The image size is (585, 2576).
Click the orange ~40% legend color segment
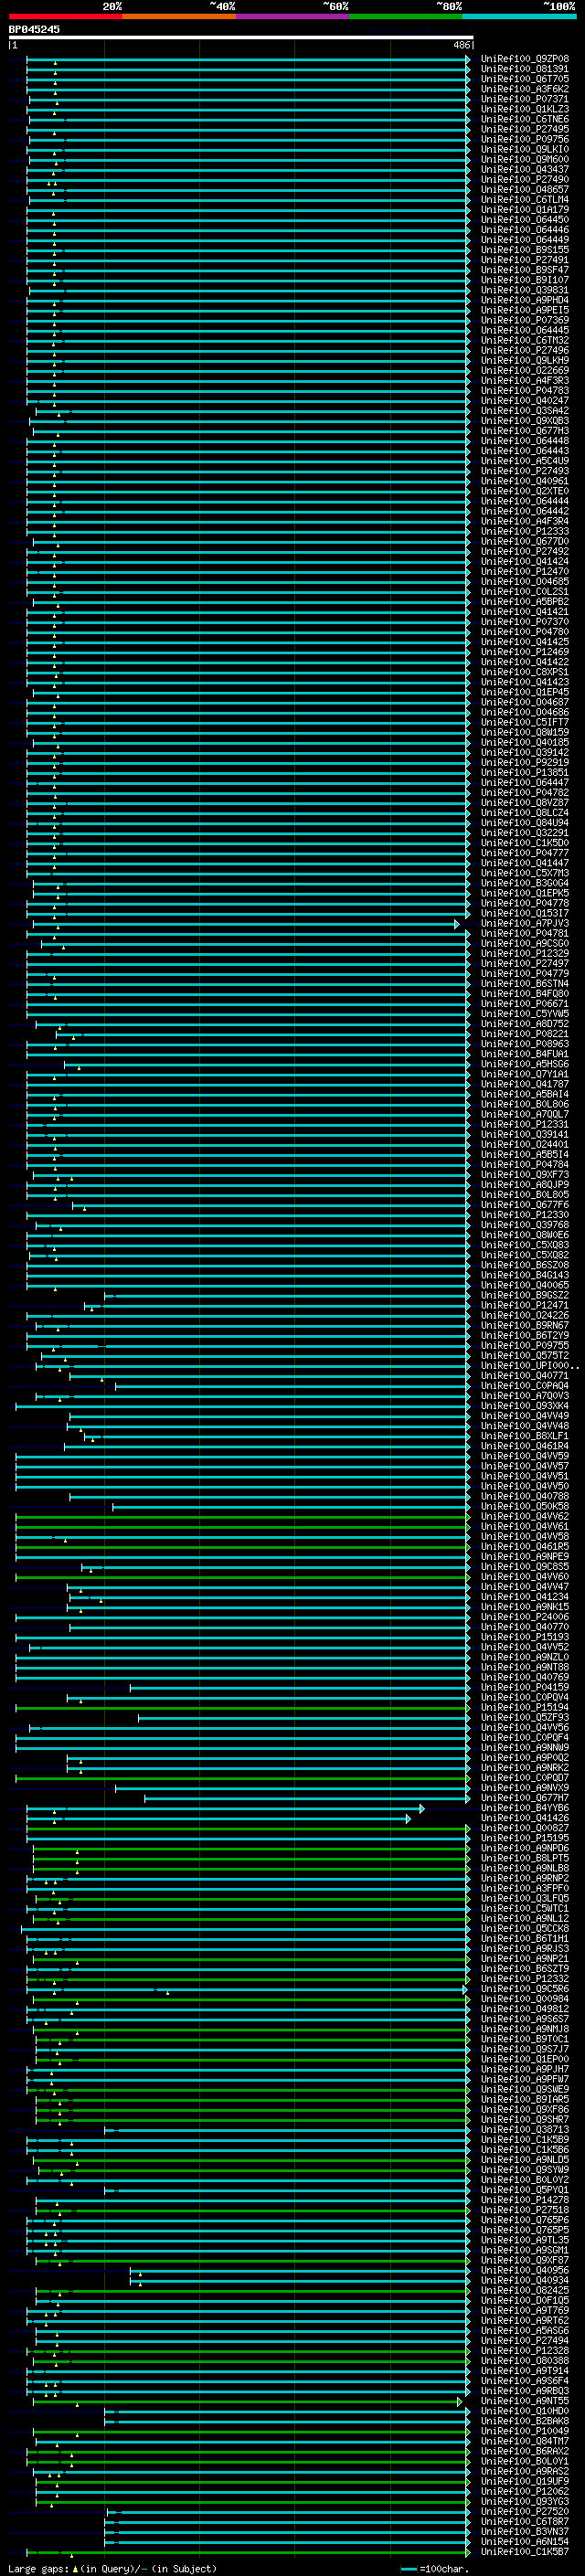point(179,16)
